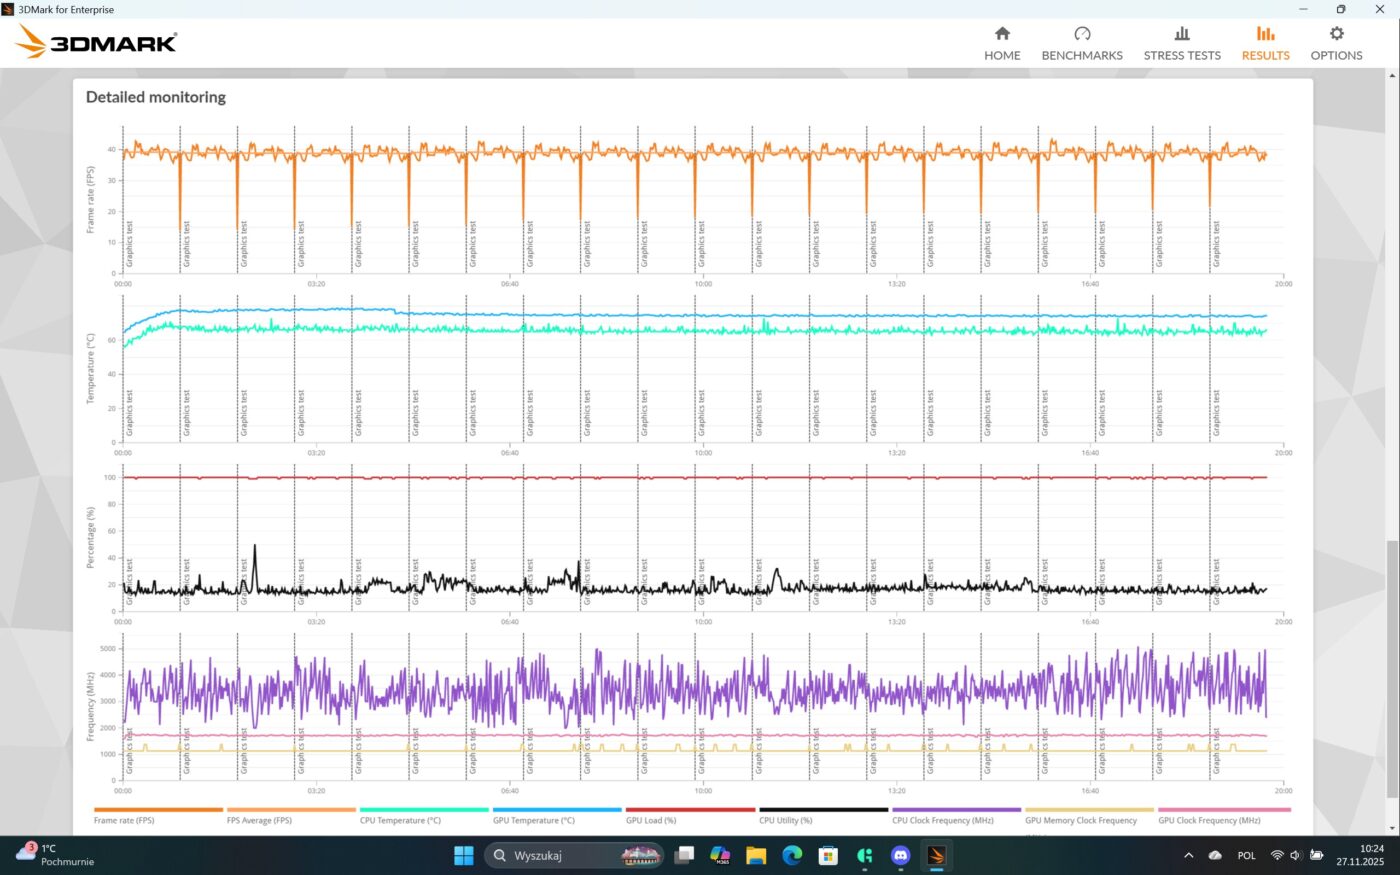The height and width of the screenshot is (875, 1400).
Task: Select the Results tab
Action: 1265,44
